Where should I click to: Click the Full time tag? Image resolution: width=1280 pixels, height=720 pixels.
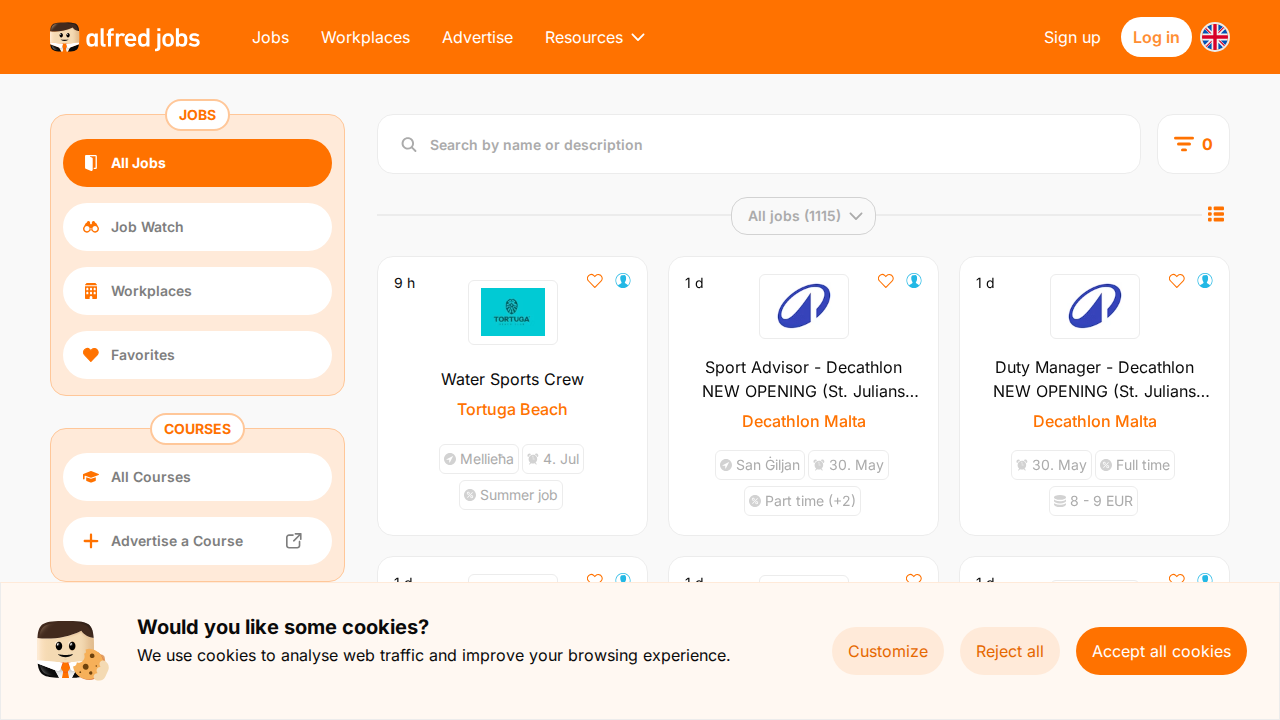1135,465
